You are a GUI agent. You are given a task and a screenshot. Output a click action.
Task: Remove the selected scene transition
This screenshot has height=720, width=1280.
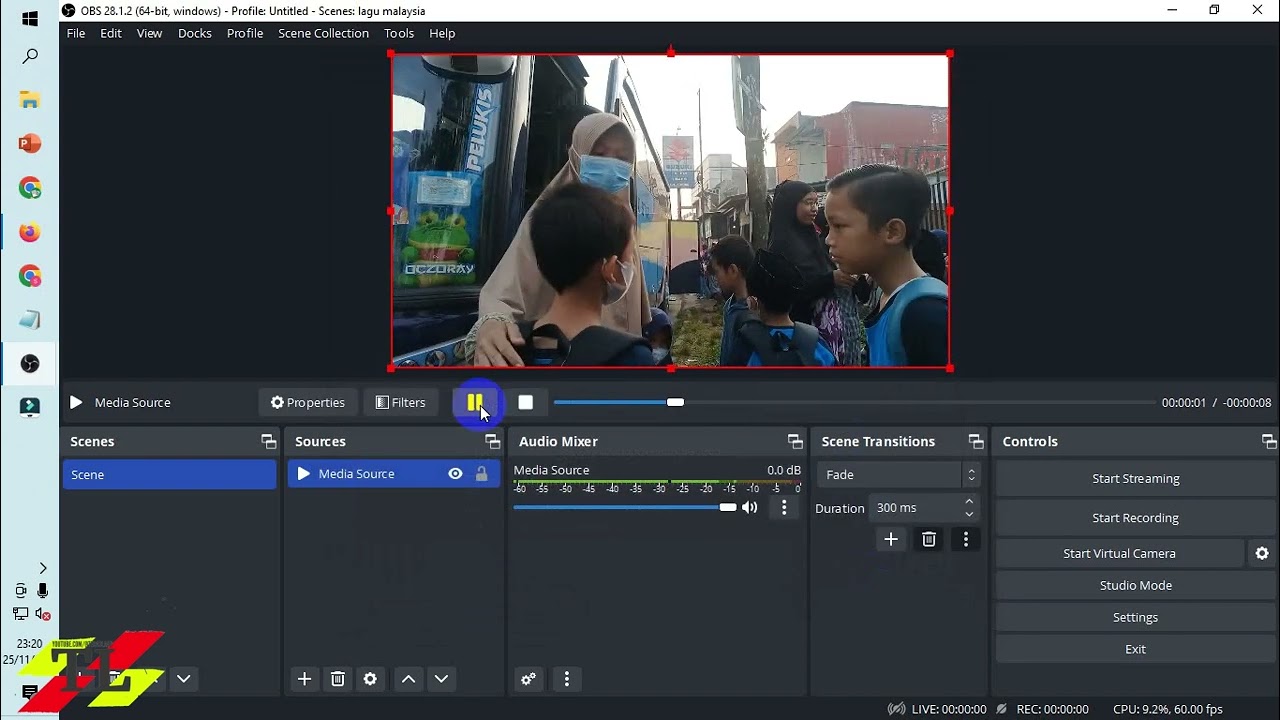click(929, 539)
